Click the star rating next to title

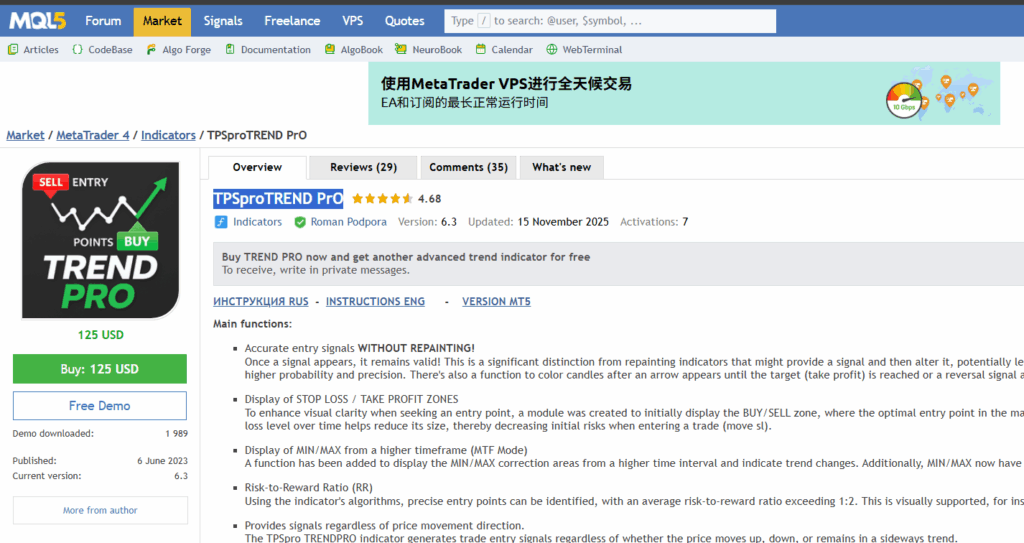point(381,199)
